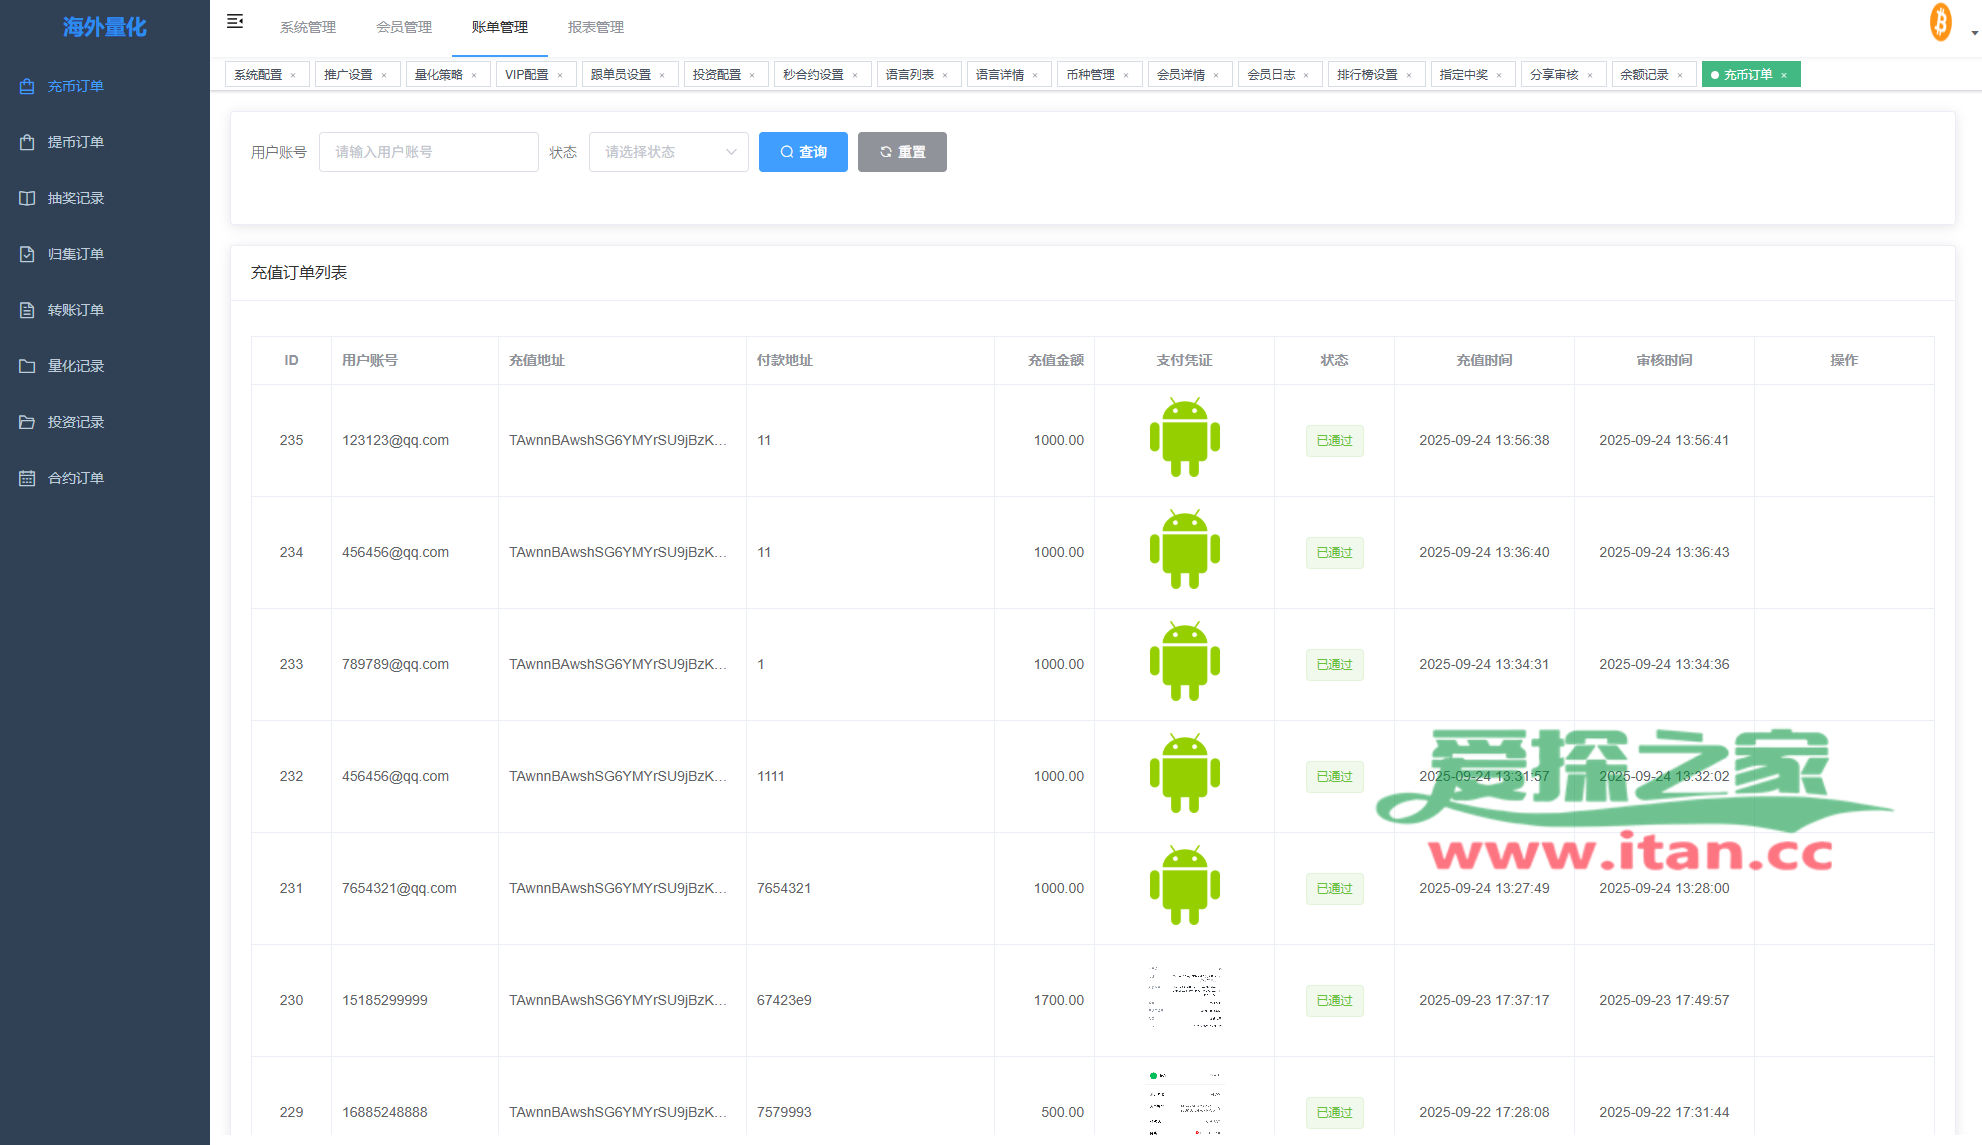This screenshot has height=1145, width=1982.
Task: Open 量化记录 folder item in the sidebar
Action: click(75, 366)
